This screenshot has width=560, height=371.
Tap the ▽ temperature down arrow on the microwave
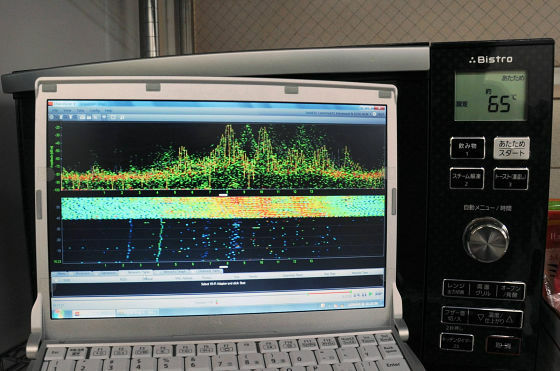481,317
